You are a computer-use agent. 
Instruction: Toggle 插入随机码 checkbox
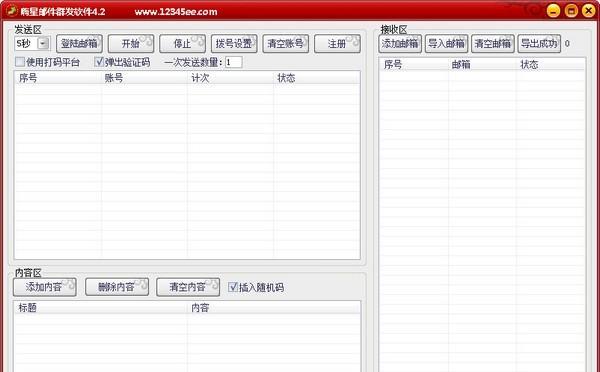click(x=233, y=287)
